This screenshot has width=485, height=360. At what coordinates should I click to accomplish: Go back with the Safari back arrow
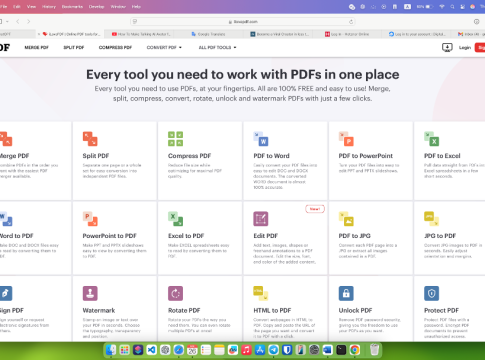(x=18, y=22)
